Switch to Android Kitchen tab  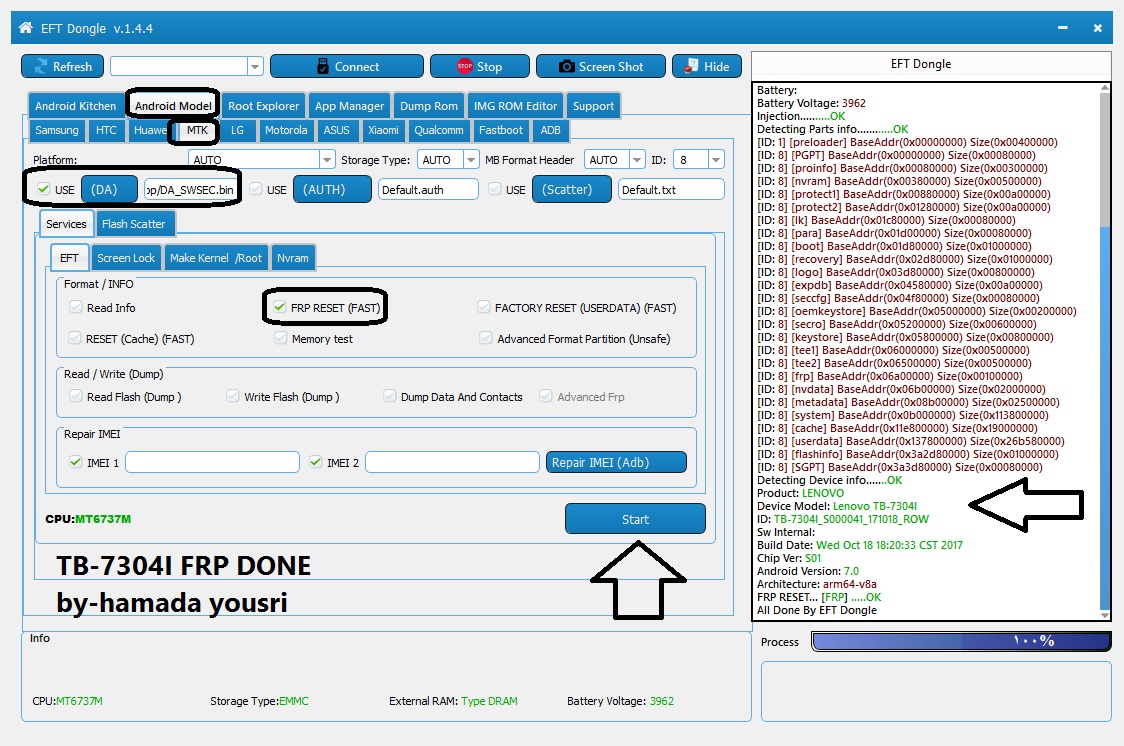pyautogui.click(x=75, y=106)
